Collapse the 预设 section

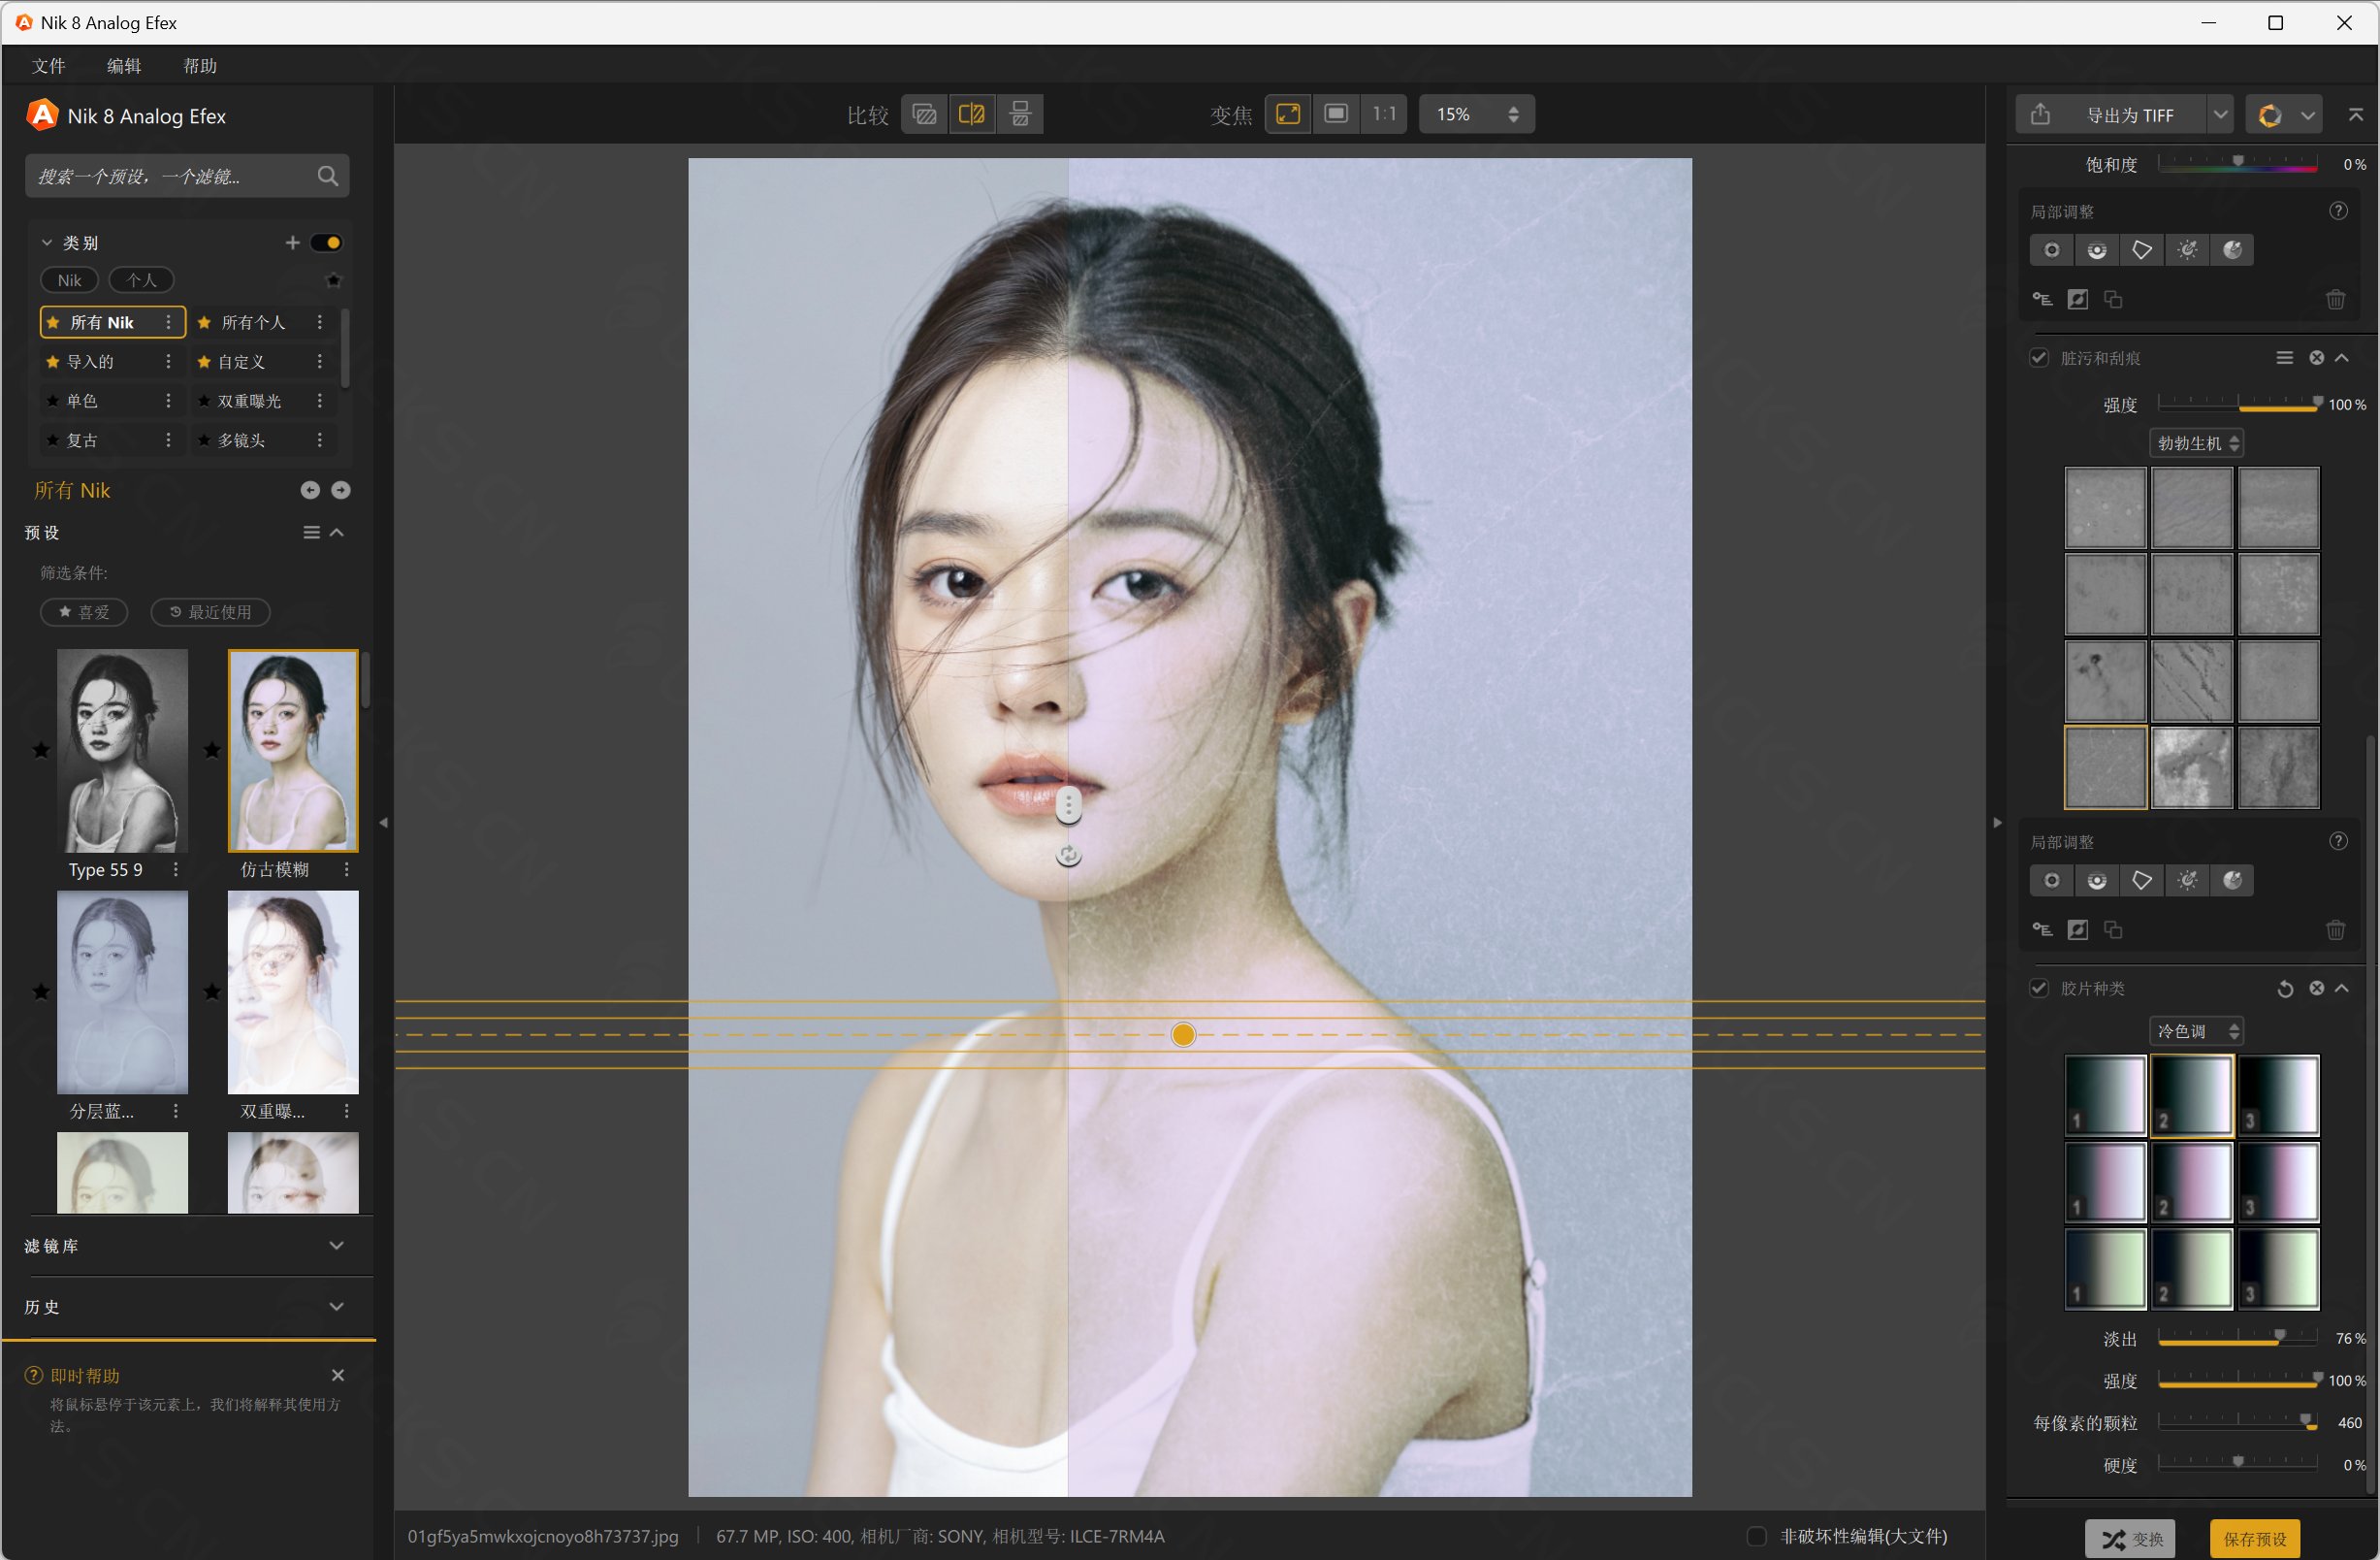[x=337, y=533]
